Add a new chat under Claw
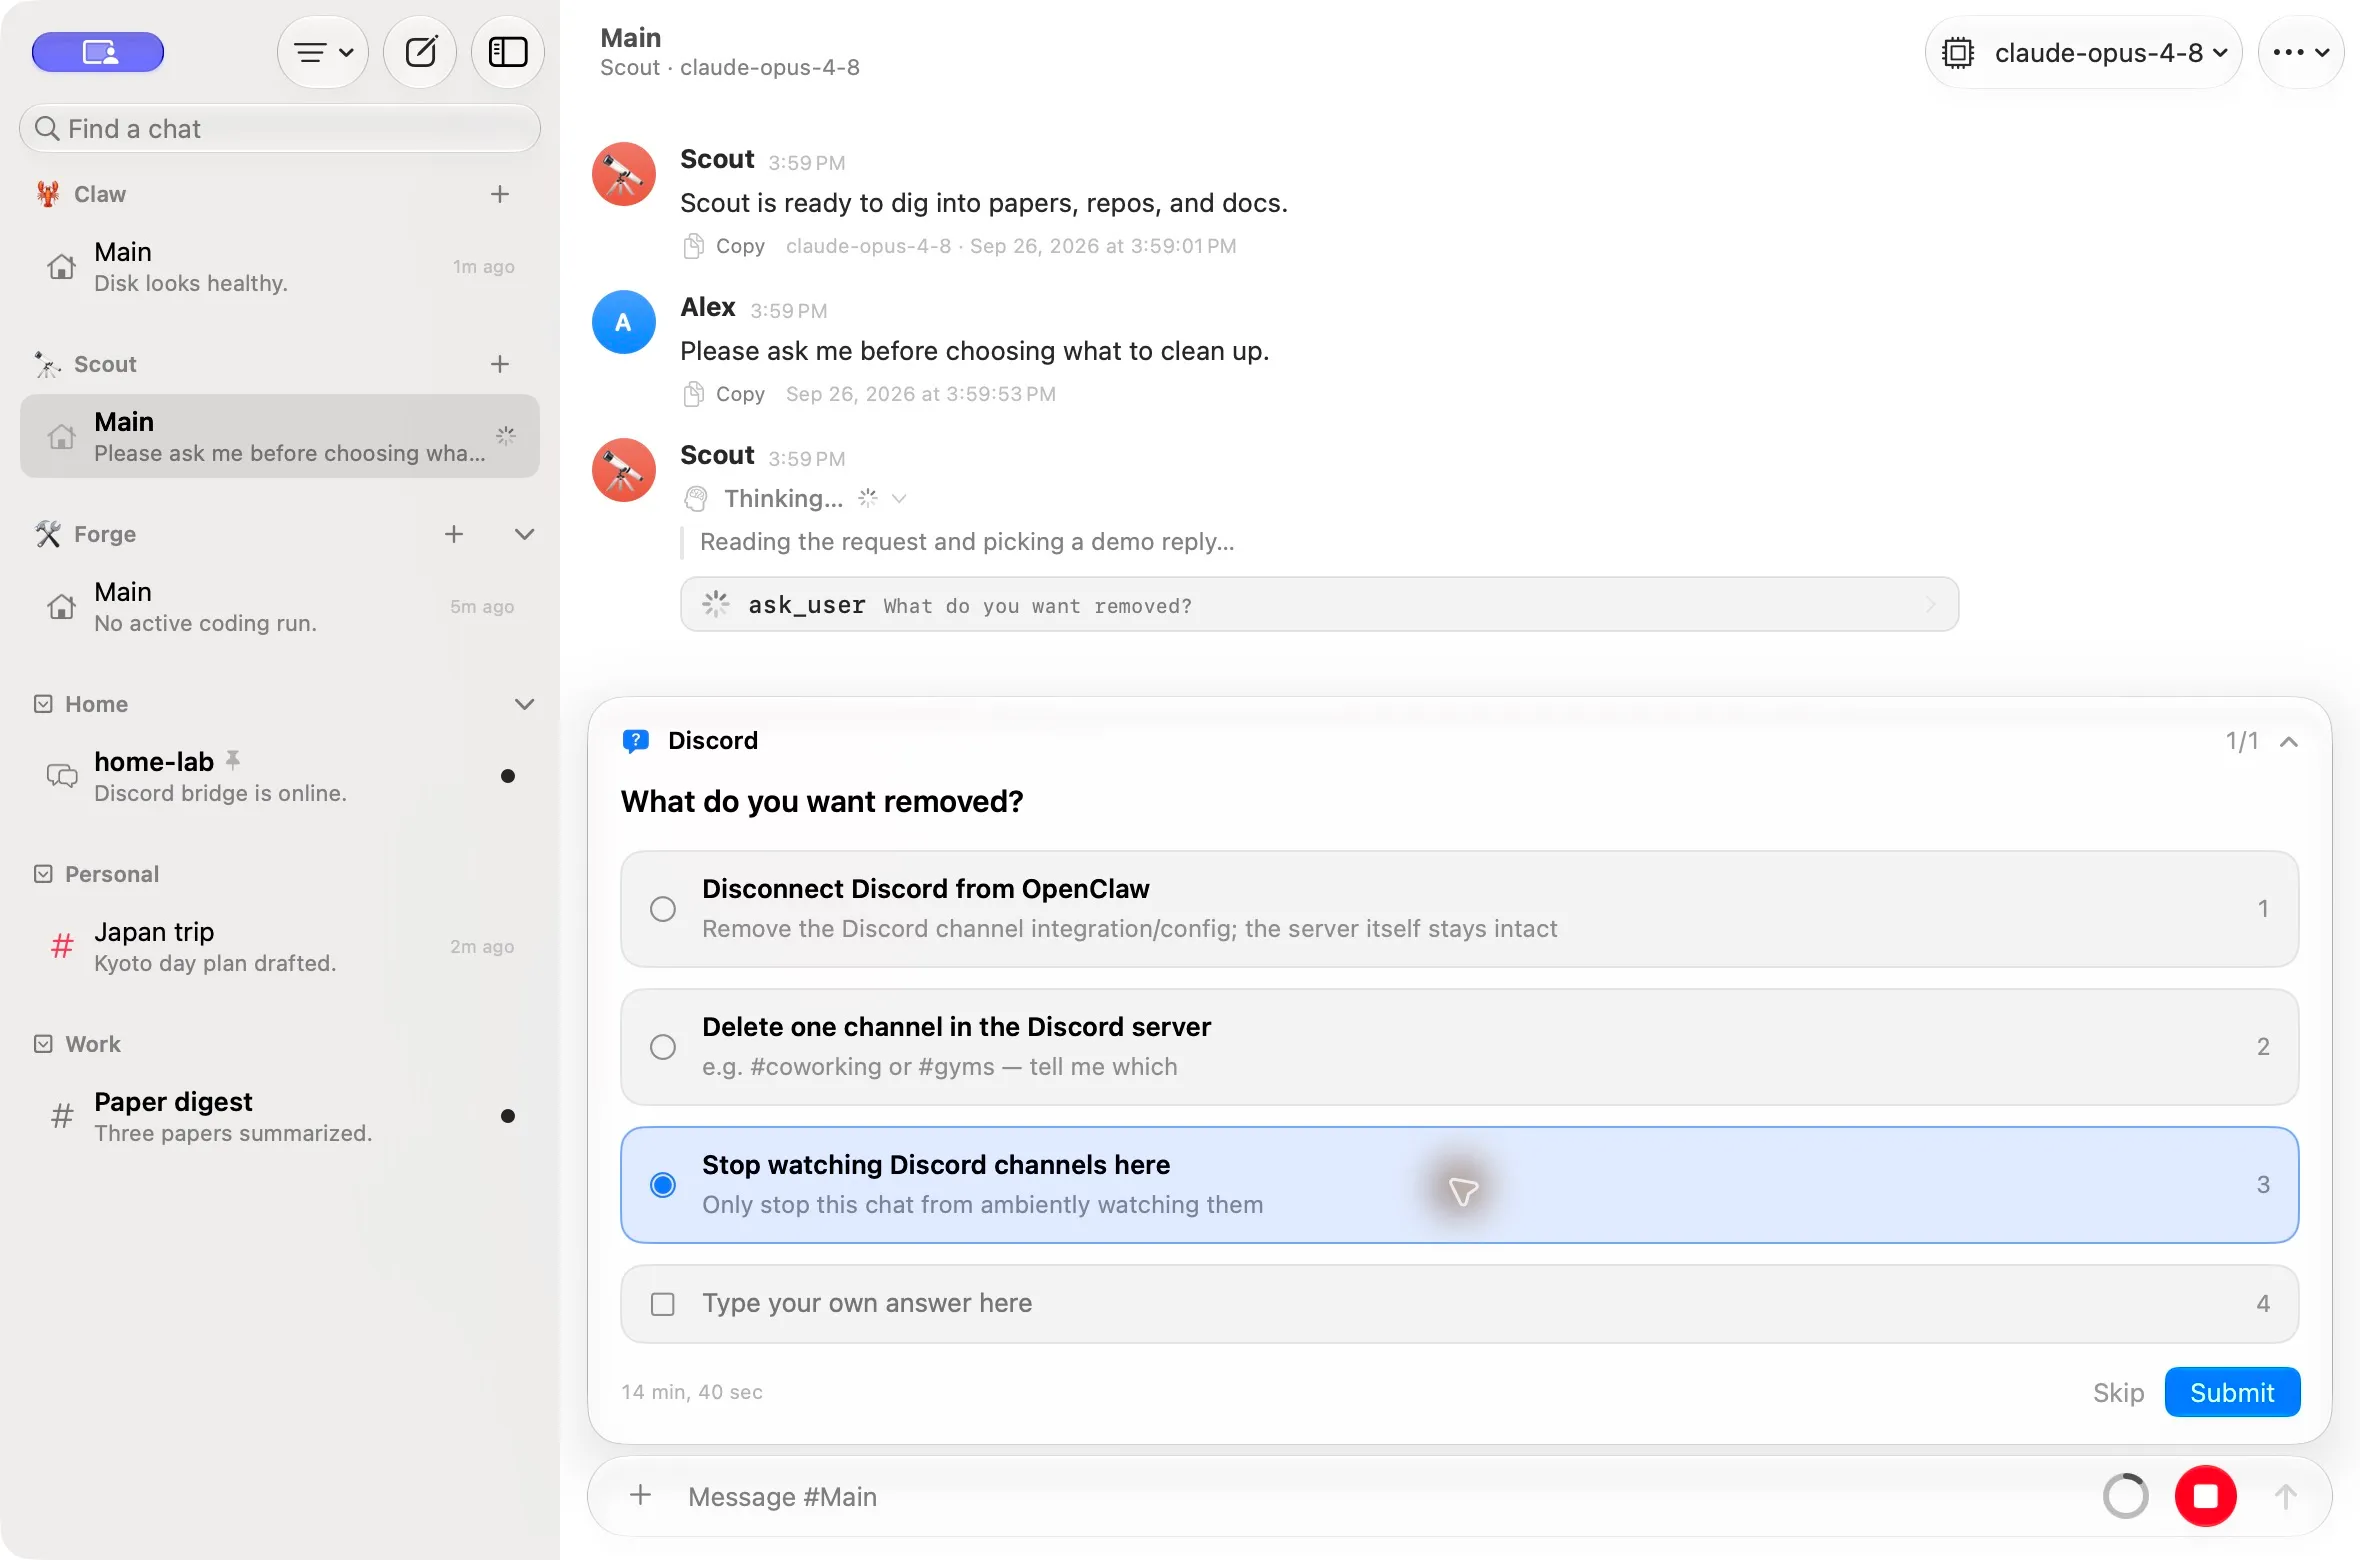2360x1560 pixels. [x=500, y=194]
